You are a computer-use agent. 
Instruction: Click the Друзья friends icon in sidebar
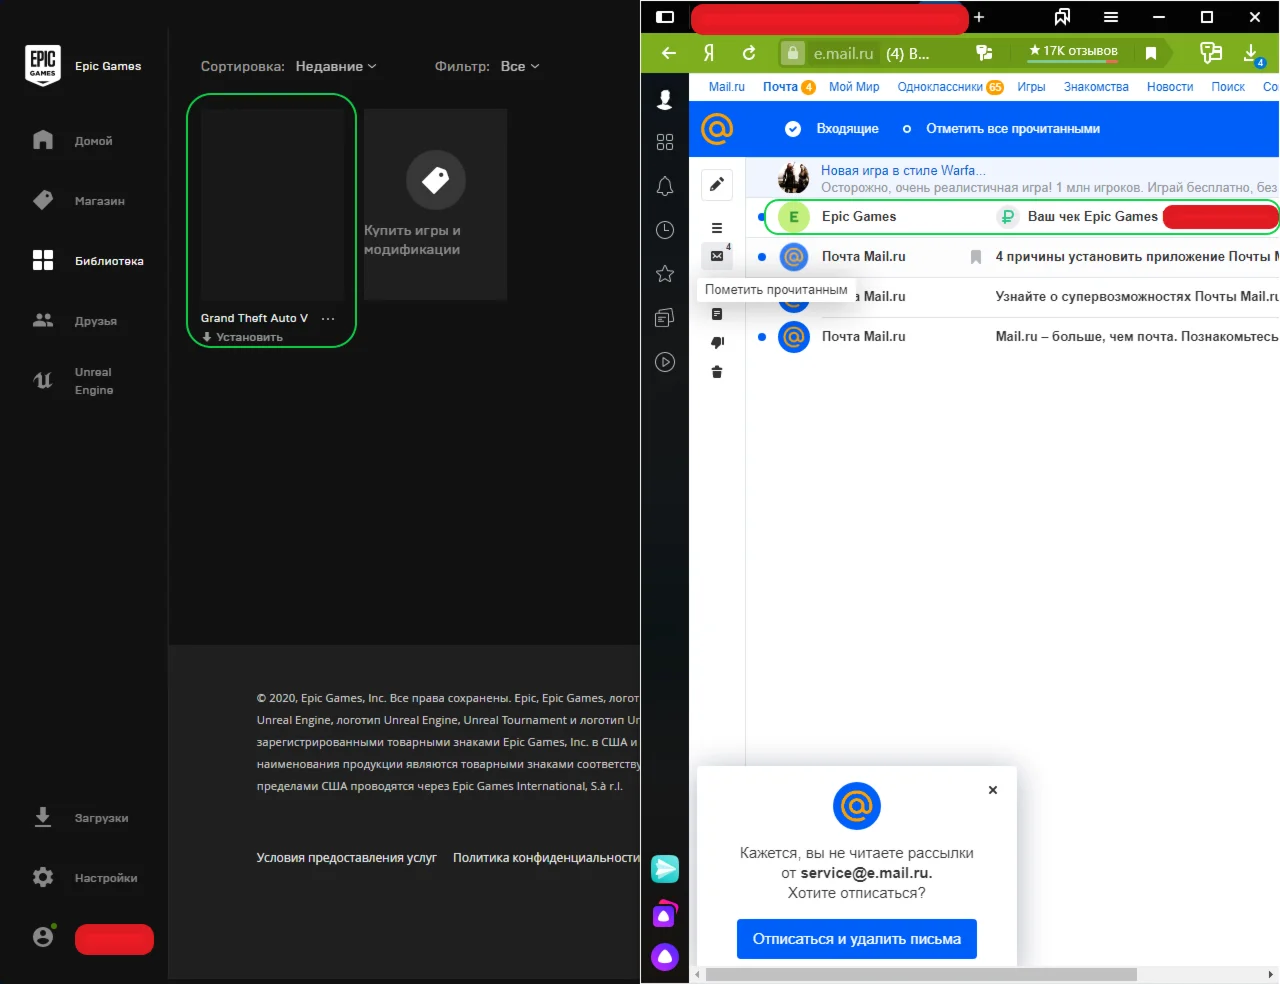[x=43, y=321]
